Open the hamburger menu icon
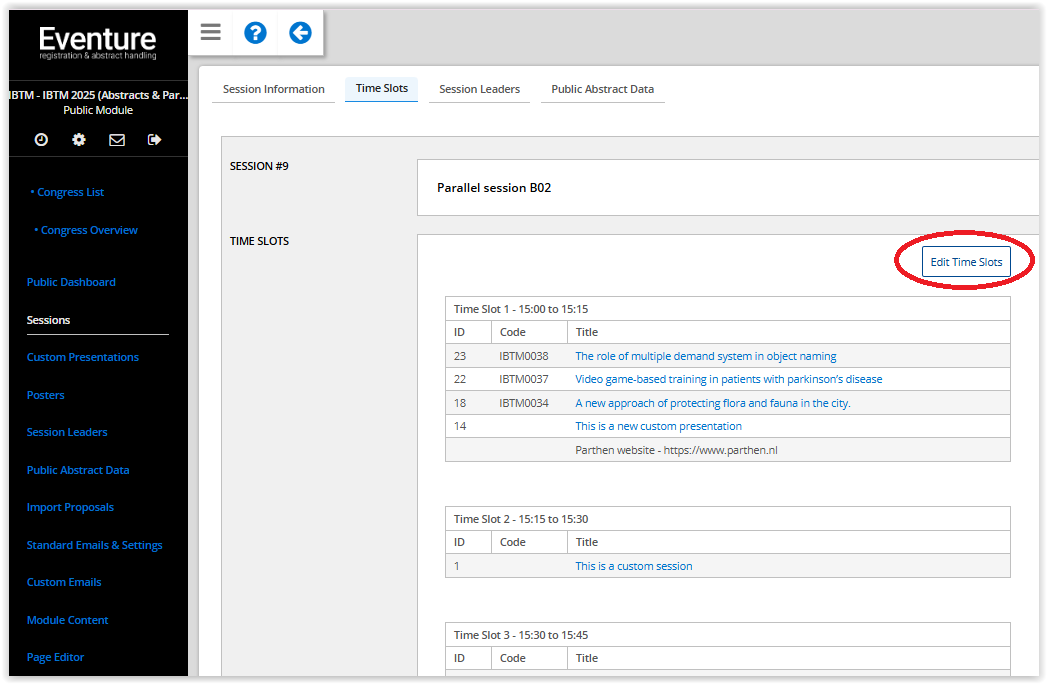The height and width of the screenshot is (684, 1047). (210, 33)
